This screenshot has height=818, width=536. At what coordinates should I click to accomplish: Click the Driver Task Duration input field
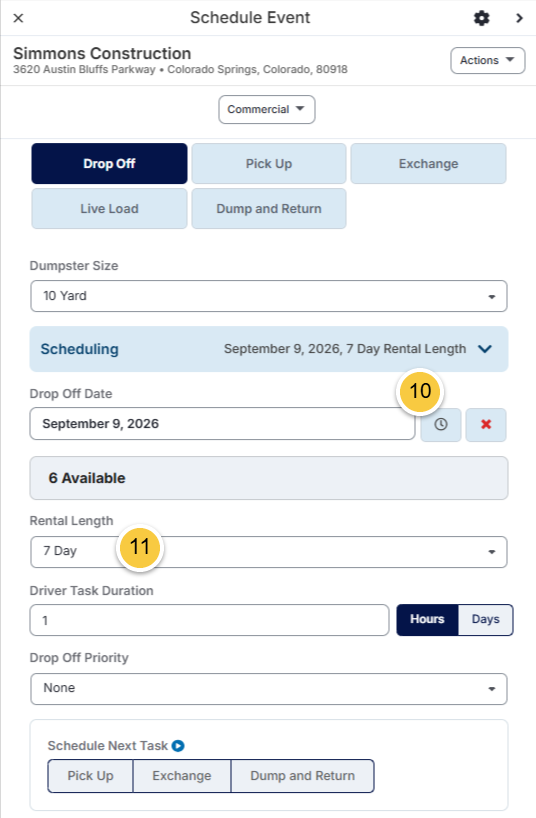[x=209, y=620]
